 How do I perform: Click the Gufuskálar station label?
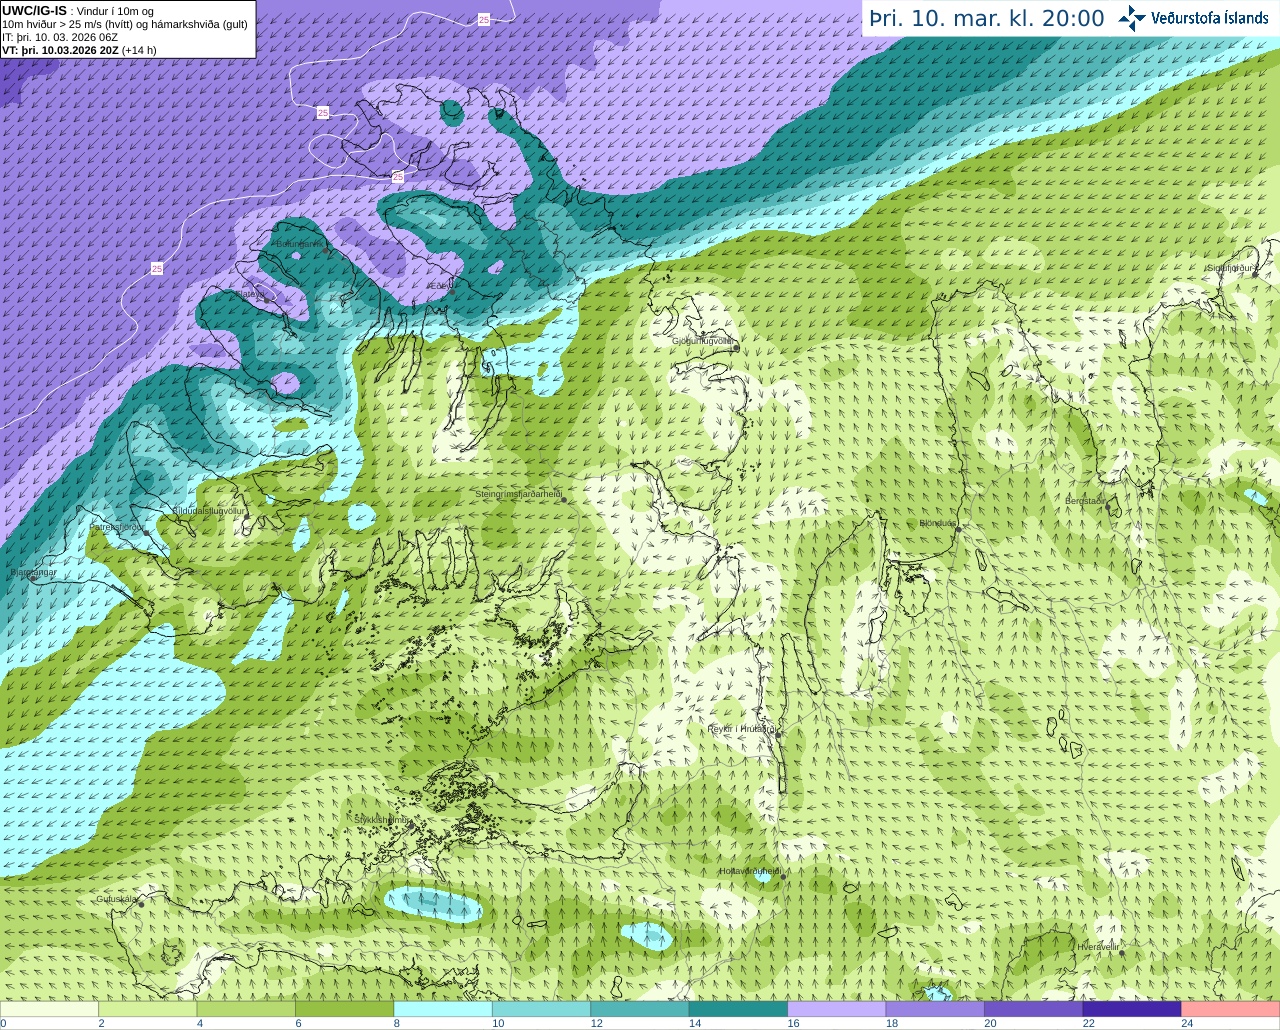(x=117, y=898)
